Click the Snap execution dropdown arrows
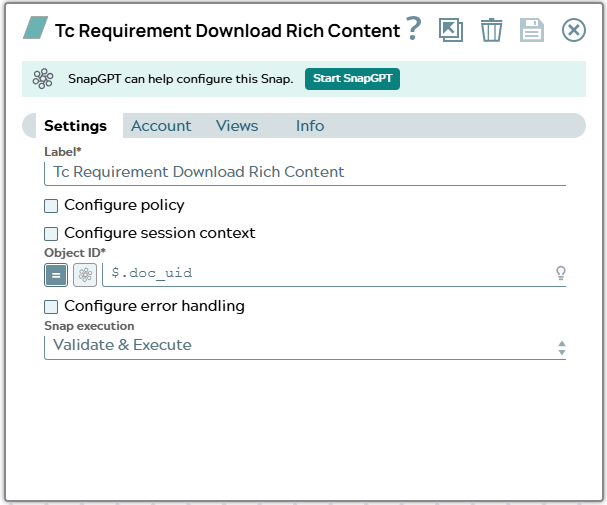 (x=562, y=348)
